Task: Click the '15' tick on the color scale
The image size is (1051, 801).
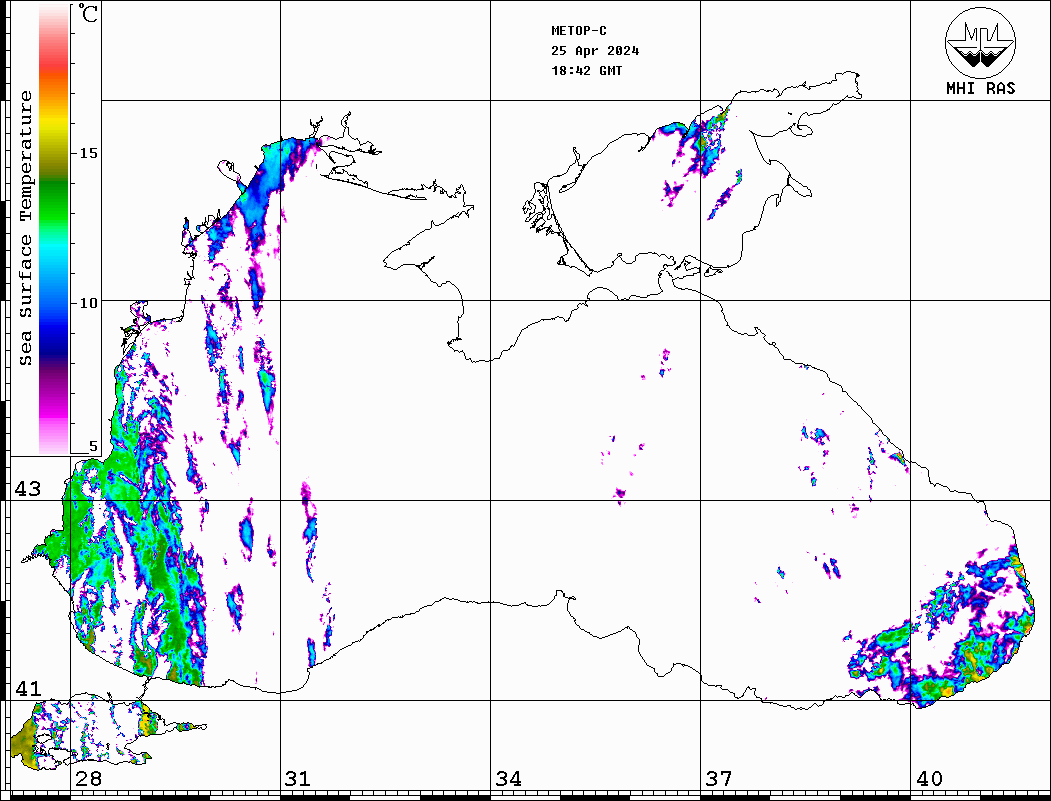Action: 88,153
